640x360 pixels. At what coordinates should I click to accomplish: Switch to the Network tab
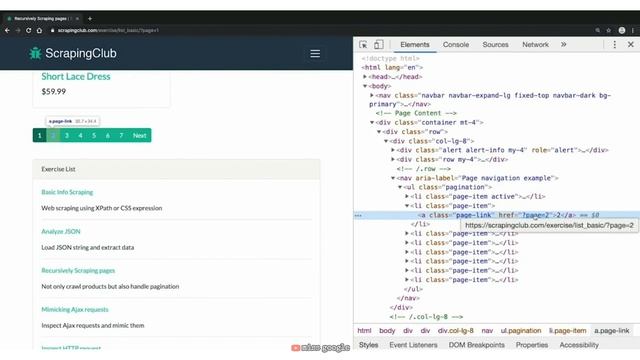(536, 44)
